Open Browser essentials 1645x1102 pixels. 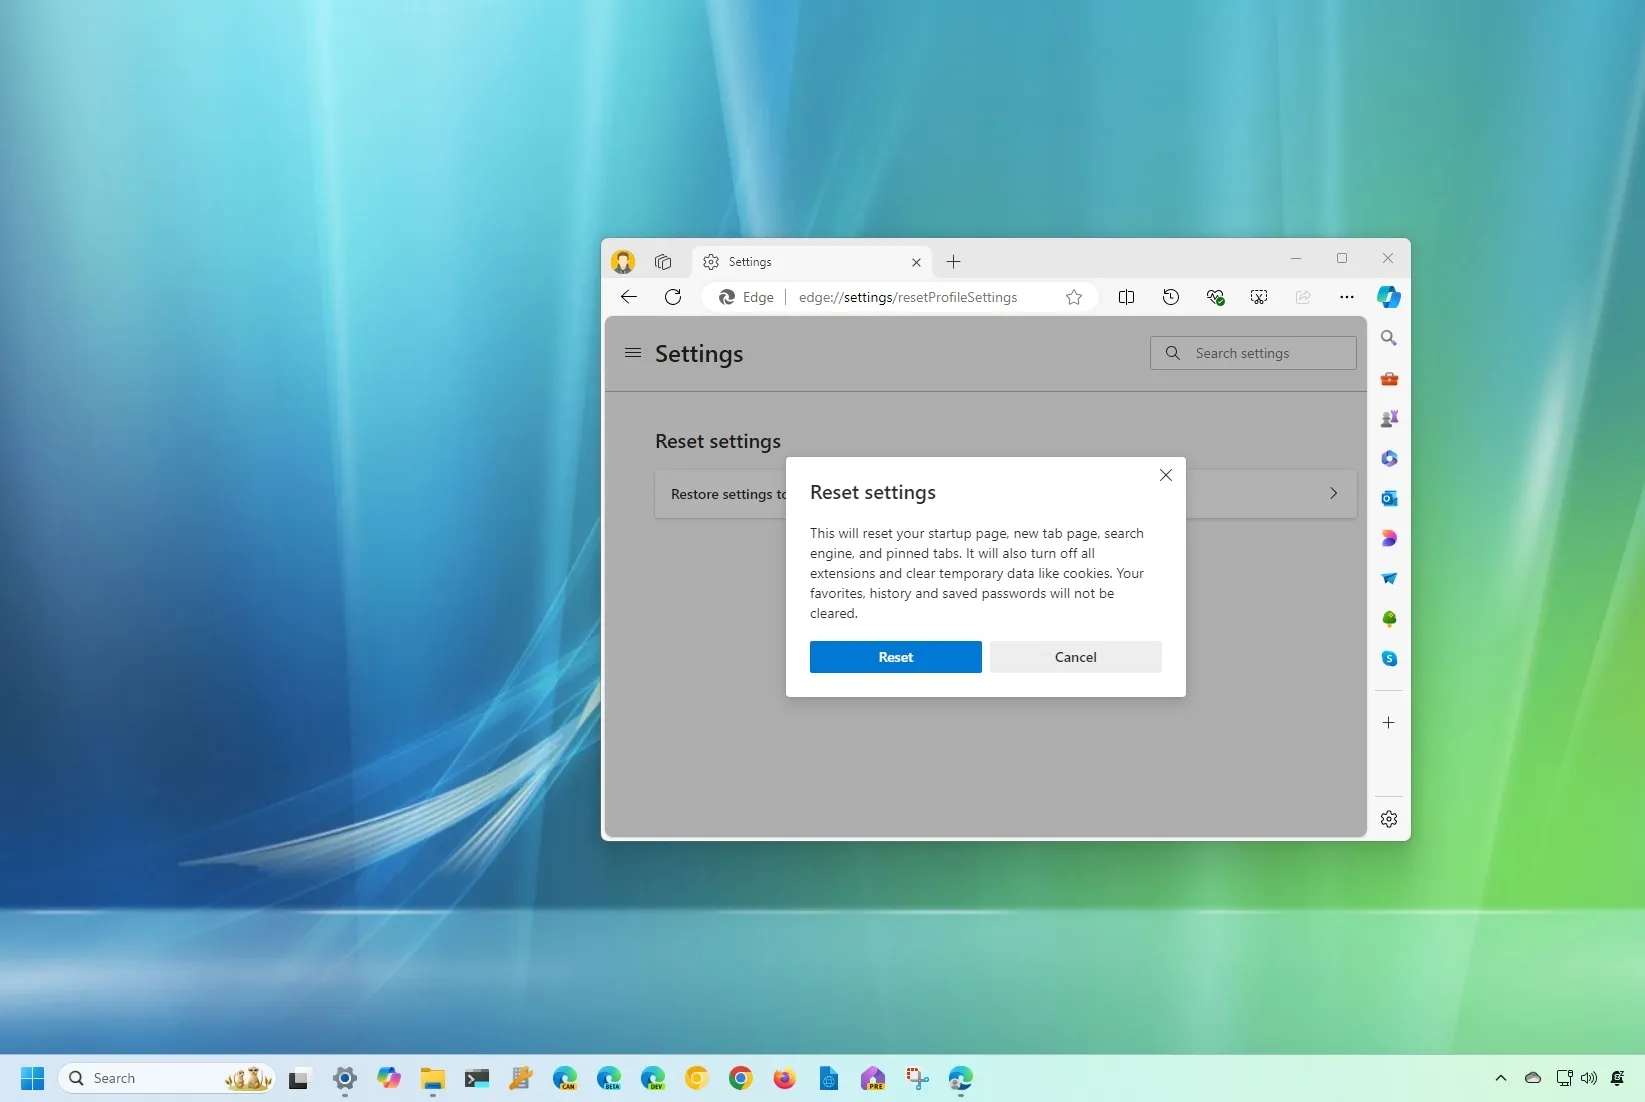pyautogui.click(x=1215, y=297)
